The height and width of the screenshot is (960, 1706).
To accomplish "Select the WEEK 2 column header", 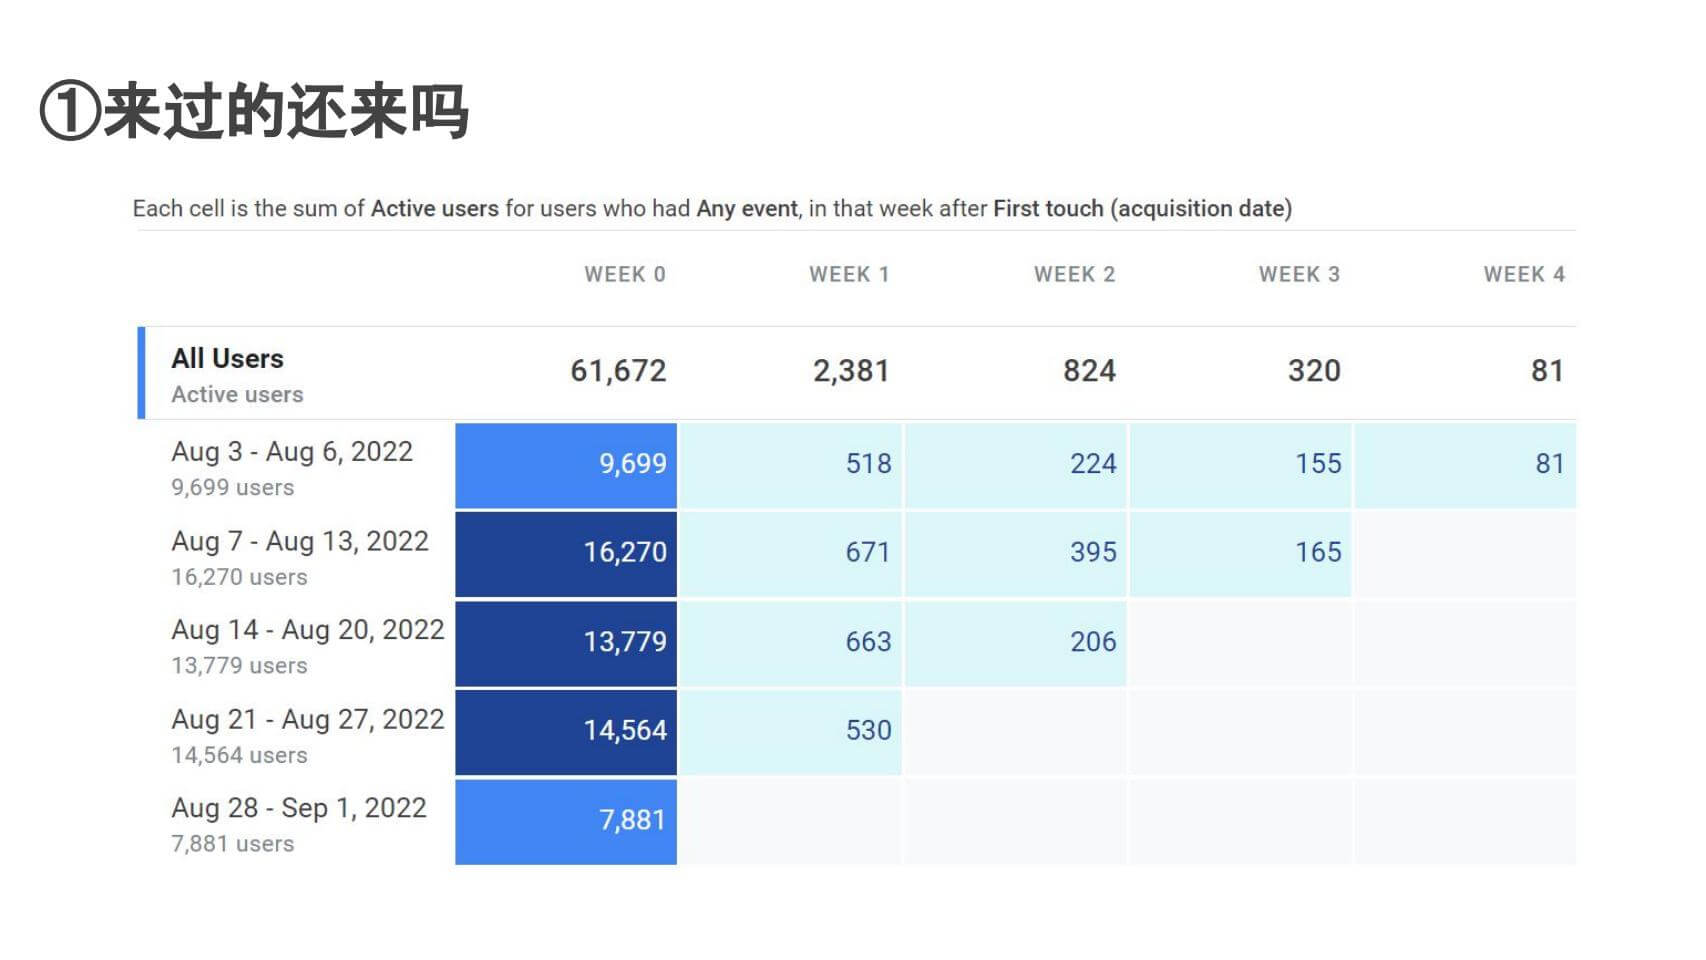I will [x=1073, y=274].
